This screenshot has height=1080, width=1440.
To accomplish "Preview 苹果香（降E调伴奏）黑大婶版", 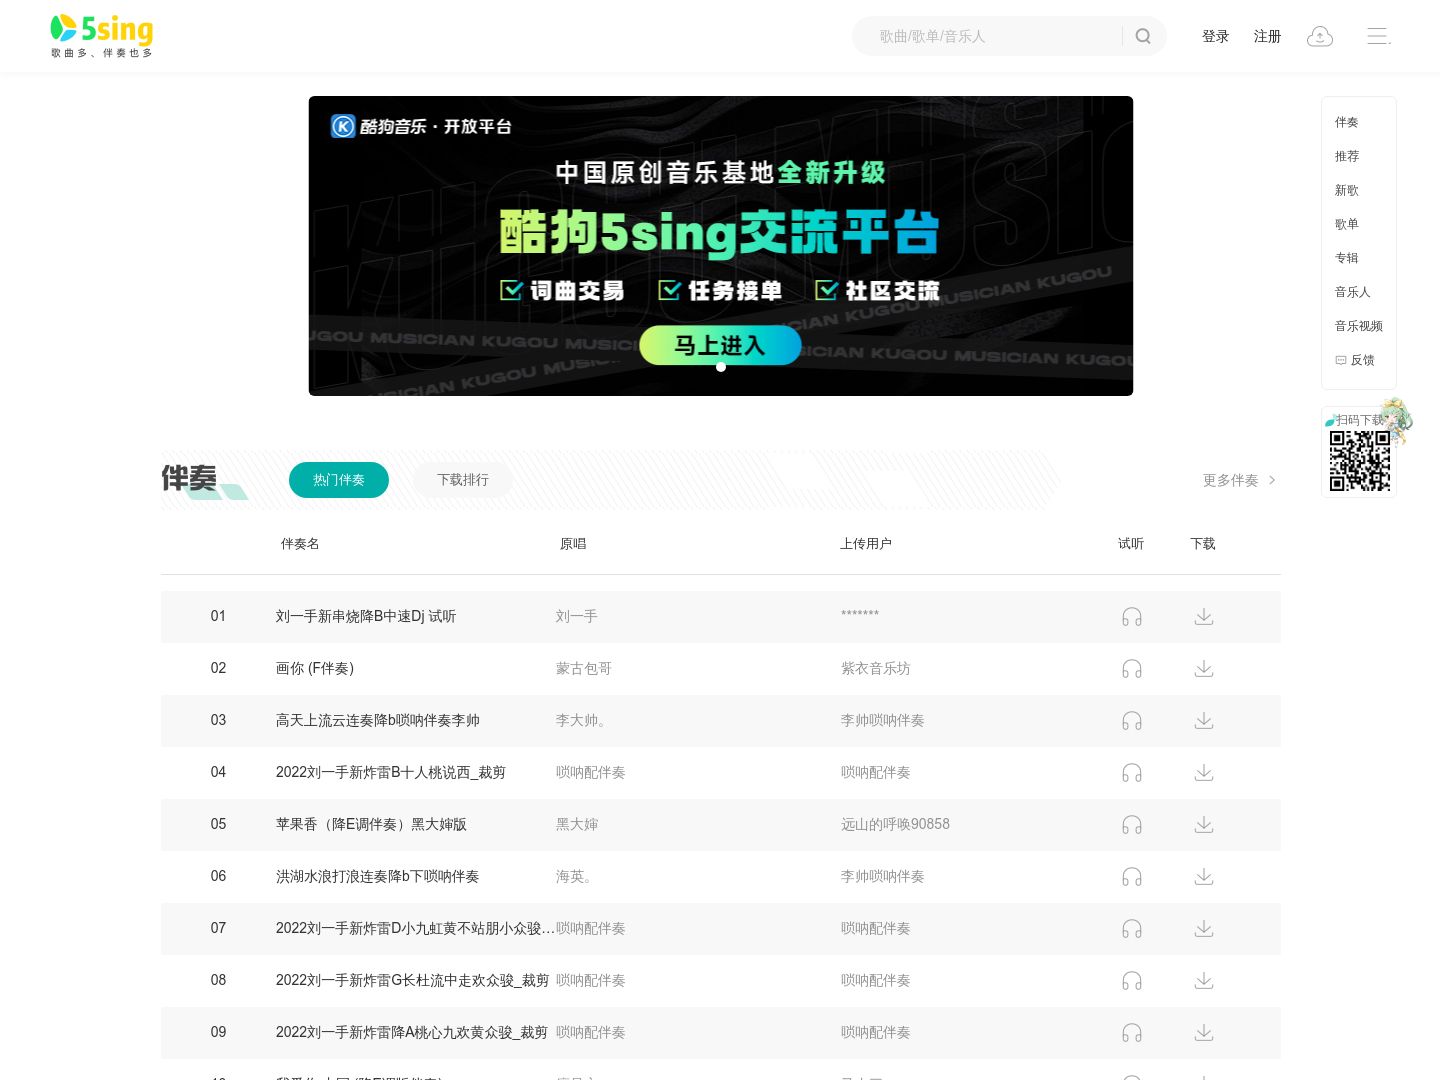I will click(1132, 825).
